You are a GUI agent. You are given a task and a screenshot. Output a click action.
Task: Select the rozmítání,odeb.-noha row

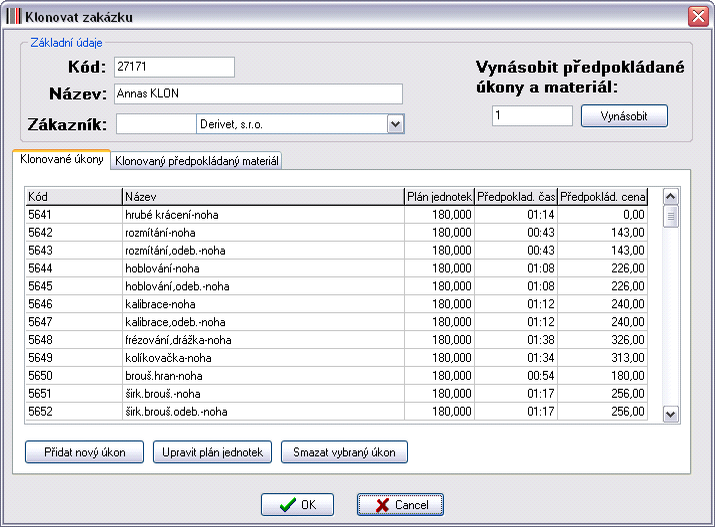tap(337, 250)
